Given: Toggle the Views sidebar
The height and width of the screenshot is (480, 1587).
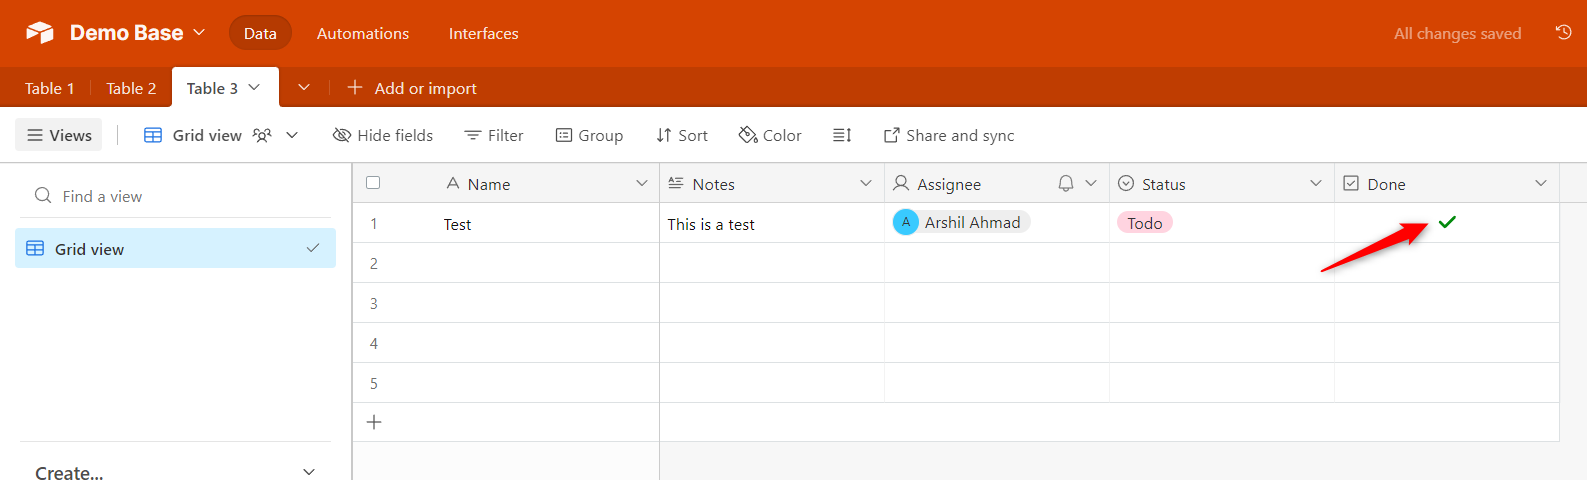Looking at the screenshot, I should [59, 135].
